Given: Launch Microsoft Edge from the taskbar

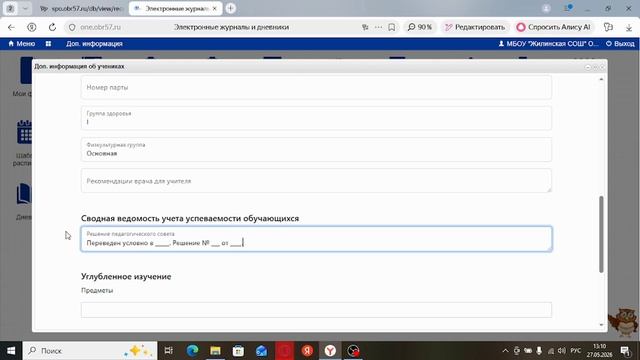Looking at the screenshot, I should [x=192, y=351].
